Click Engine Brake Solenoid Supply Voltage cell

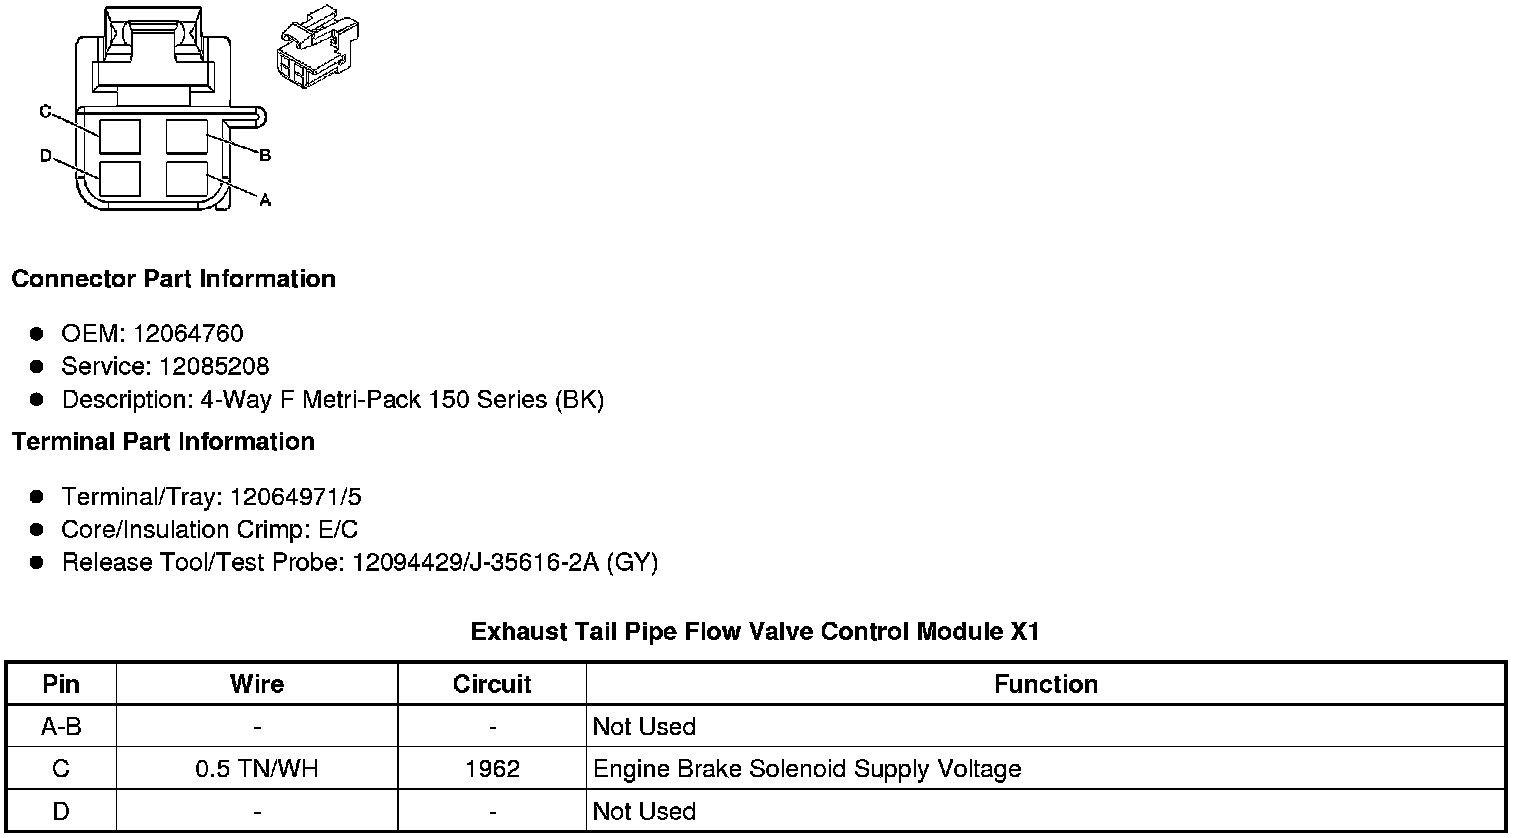click(1046, 769)
